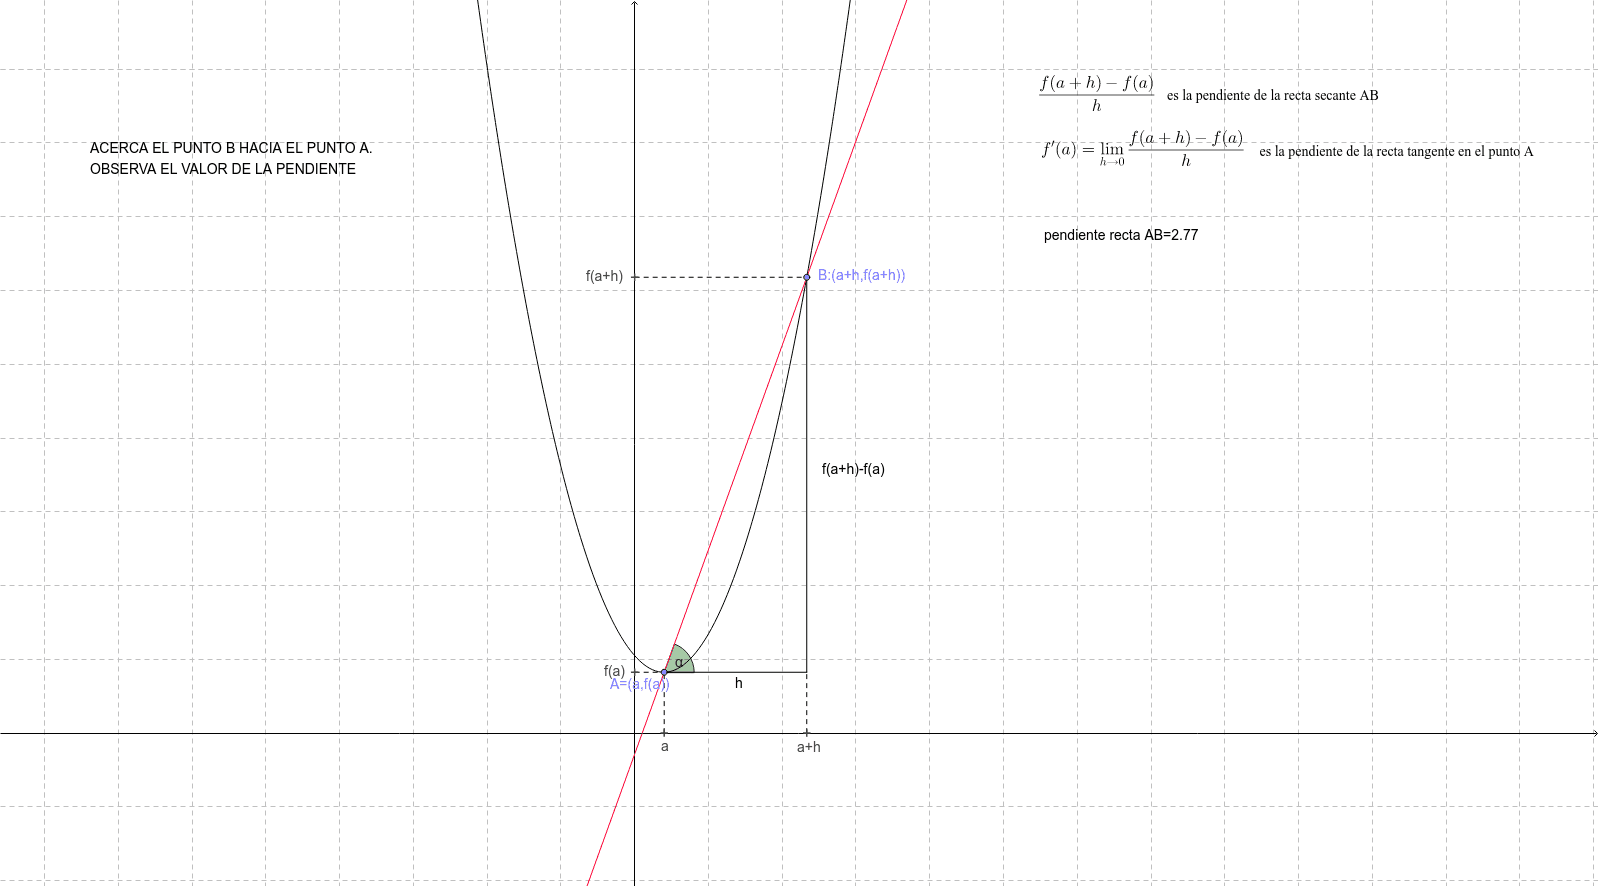The image size is (1600, 888).
Task: Click the f(a+h) label on y-axis
Action: pyautogui.click(x=604, y=276)
